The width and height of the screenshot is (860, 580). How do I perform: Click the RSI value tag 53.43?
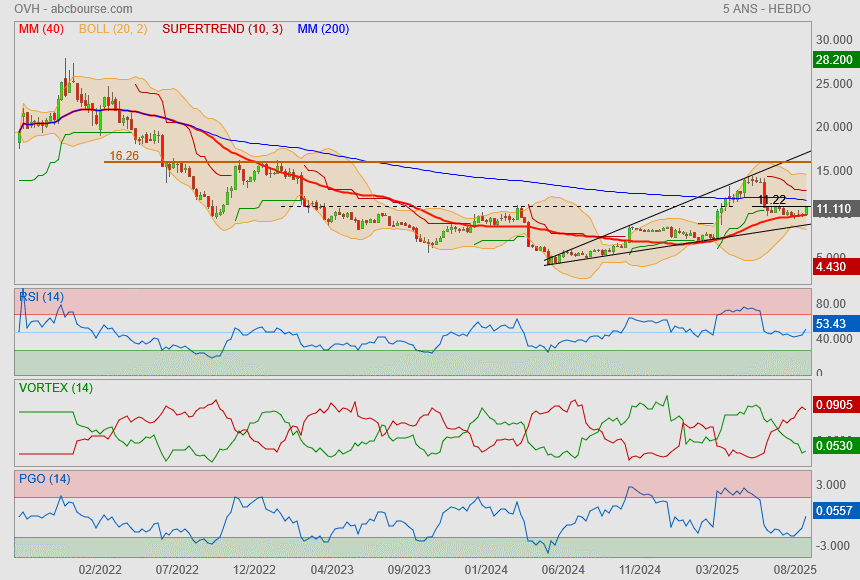coord(832,324)
